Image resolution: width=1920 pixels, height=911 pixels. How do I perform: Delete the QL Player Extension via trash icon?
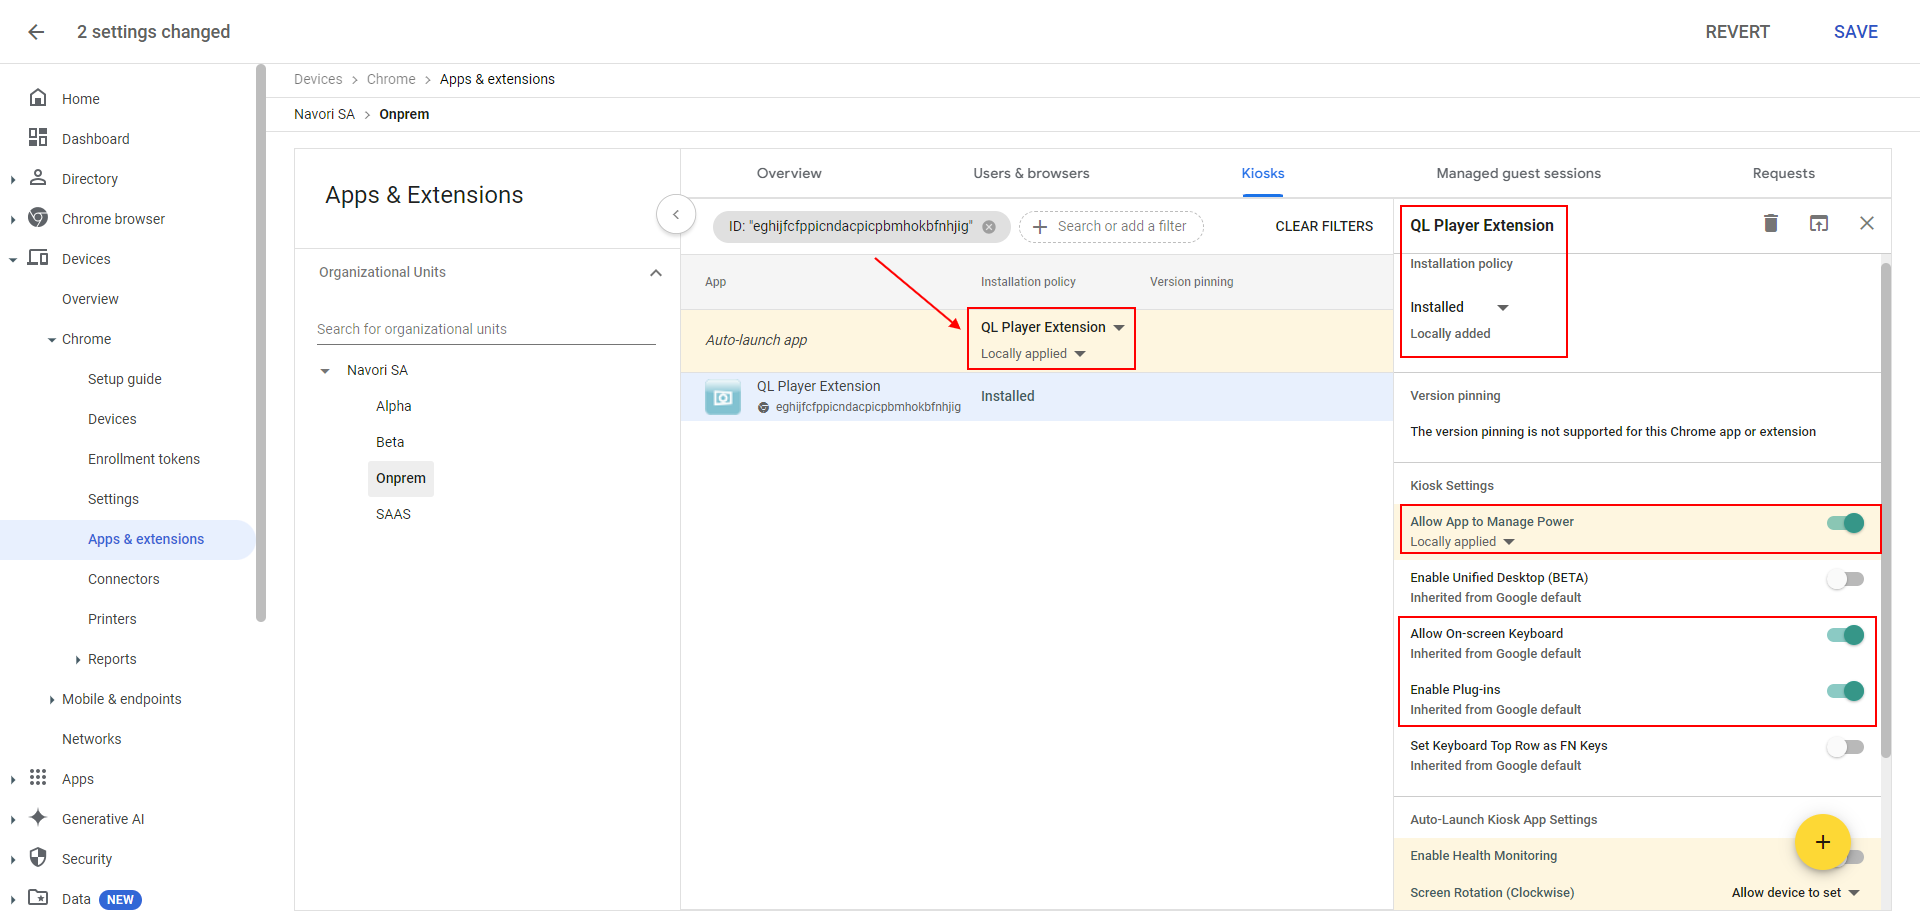tap(1771, 223)
